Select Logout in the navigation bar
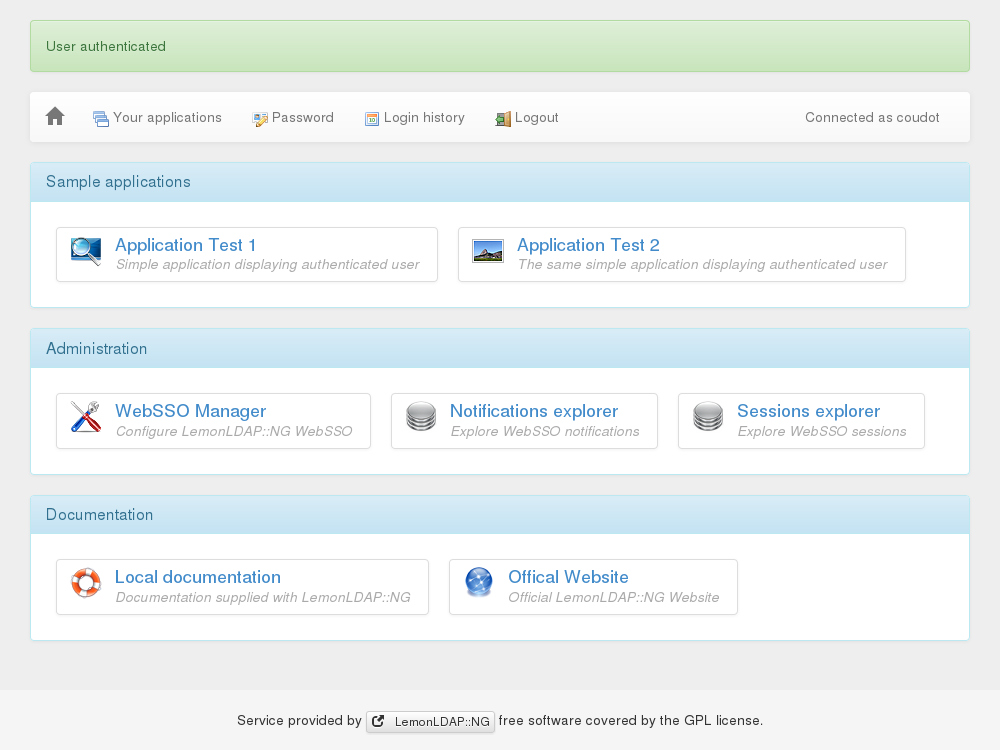Image resolution: width=1000 pixels, height=750 pixels. coord(527,117)
